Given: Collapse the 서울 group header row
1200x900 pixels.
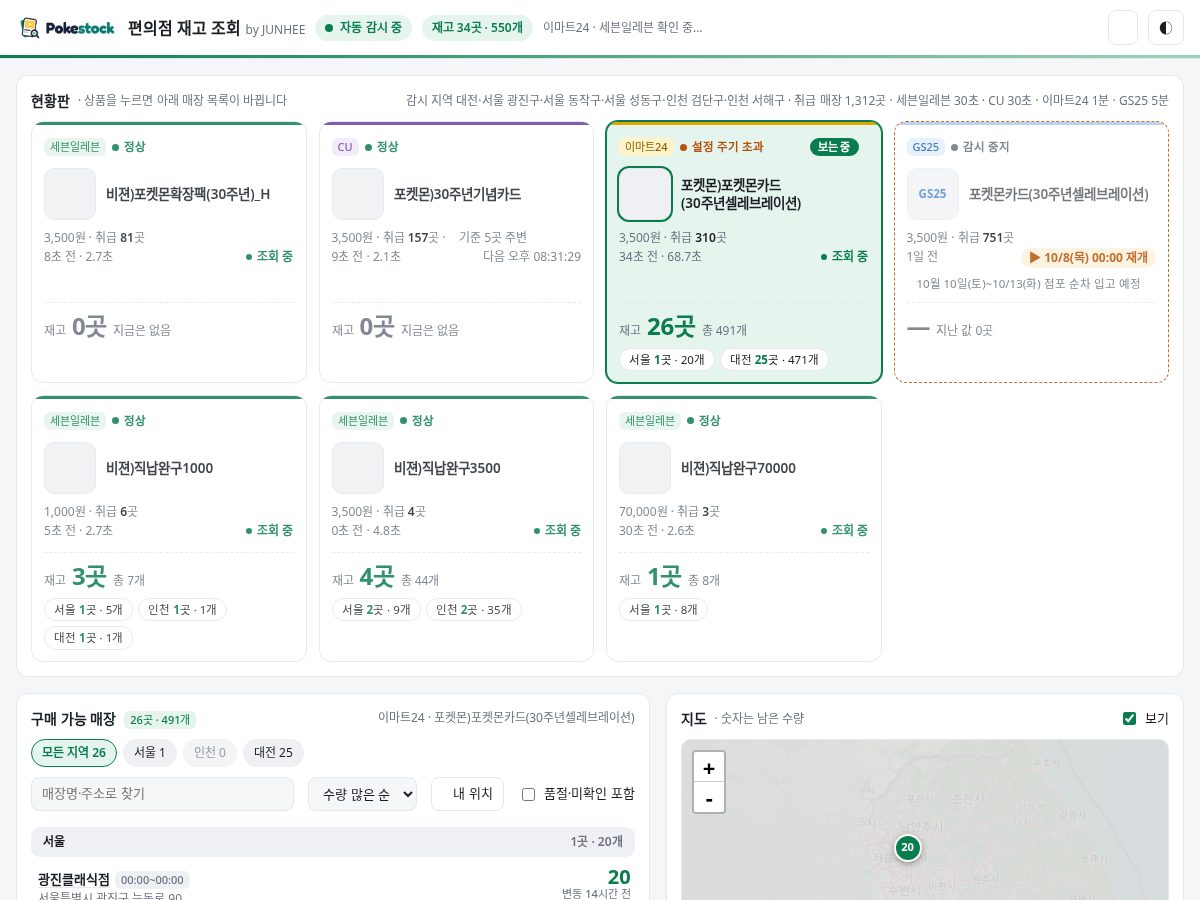Looking at the screenshot, I should point(333,842).
